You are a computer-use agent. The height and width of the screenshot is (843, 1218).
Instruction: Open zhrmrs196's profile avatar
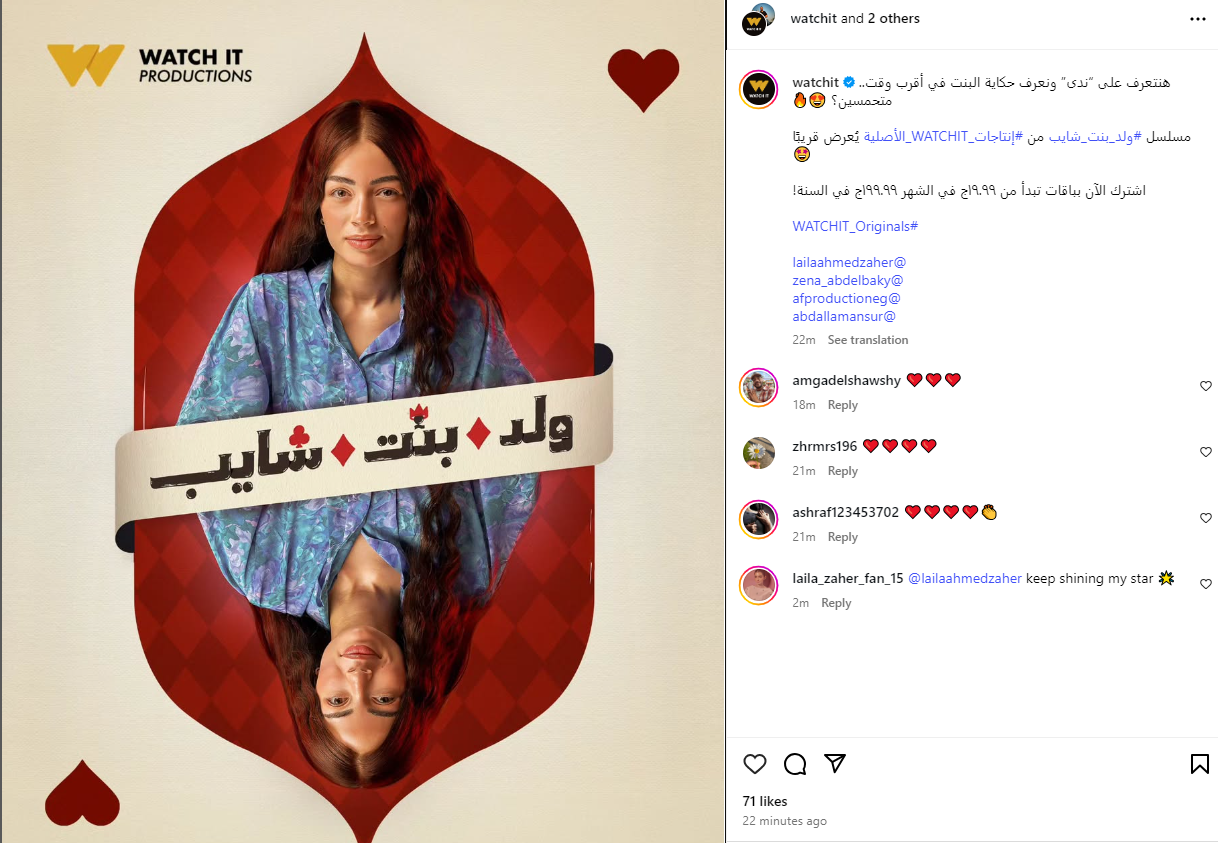(759, 453)
